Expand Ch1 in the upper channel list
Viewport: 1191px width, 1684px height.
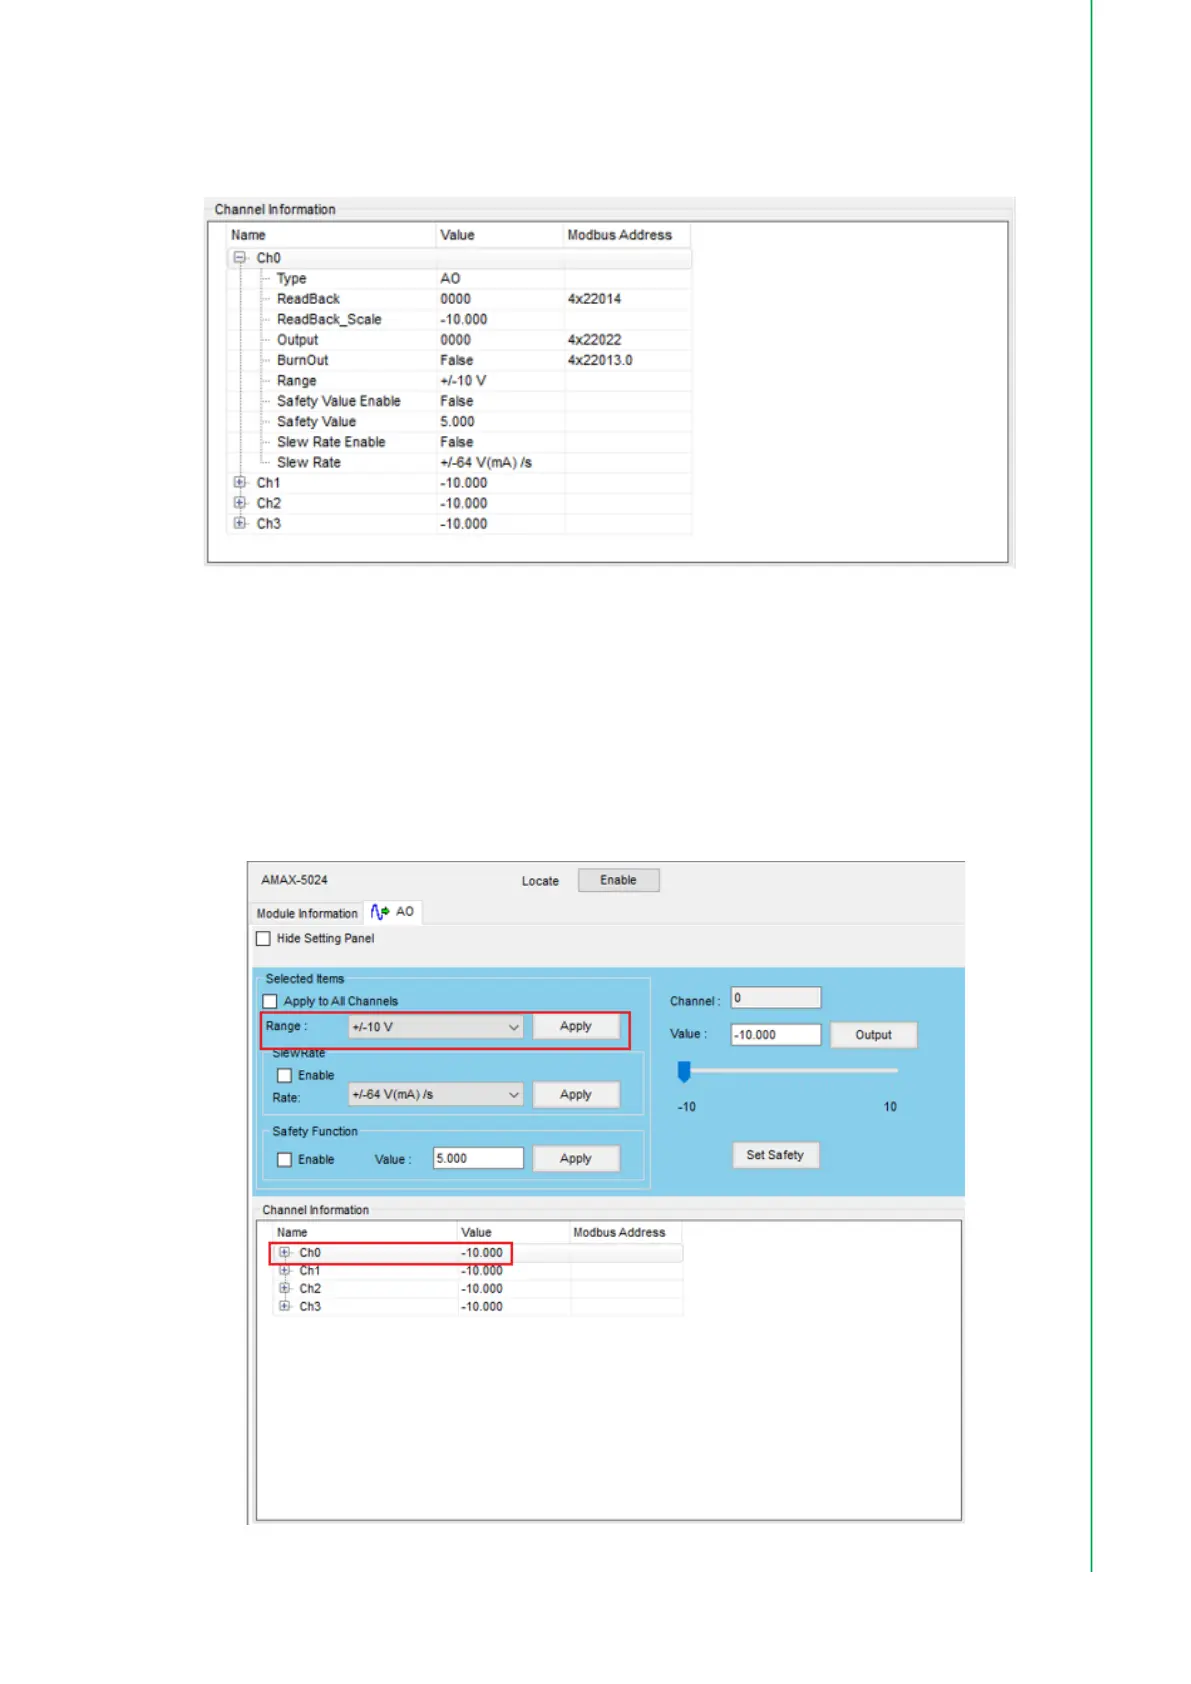pos(240,482)
